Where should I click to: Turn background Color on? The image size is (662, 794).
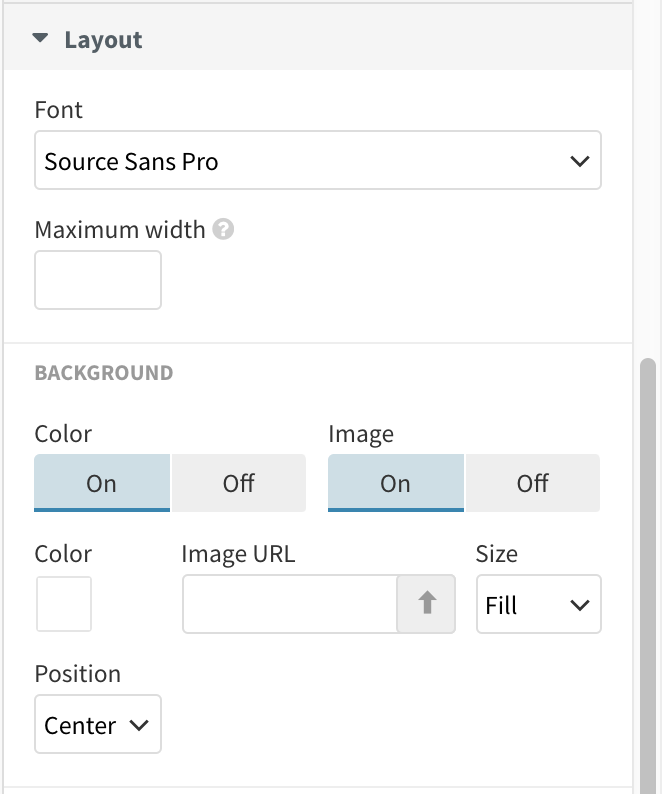point(102,483)
